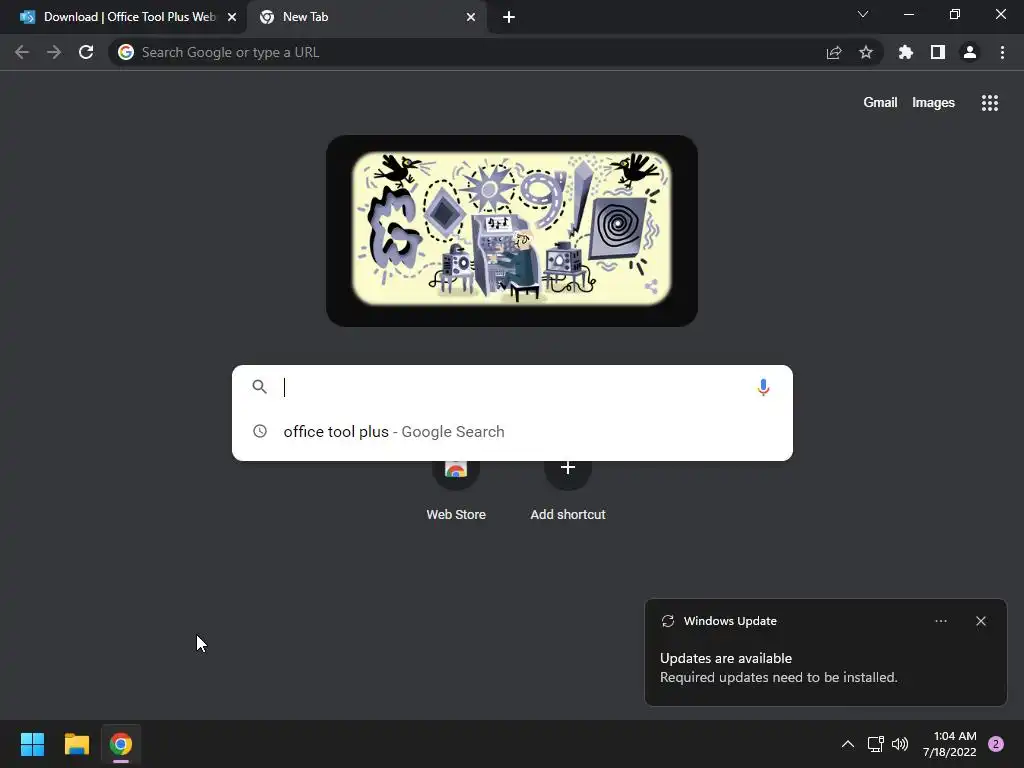Open the volume control in system tray

tap(900, 744)
